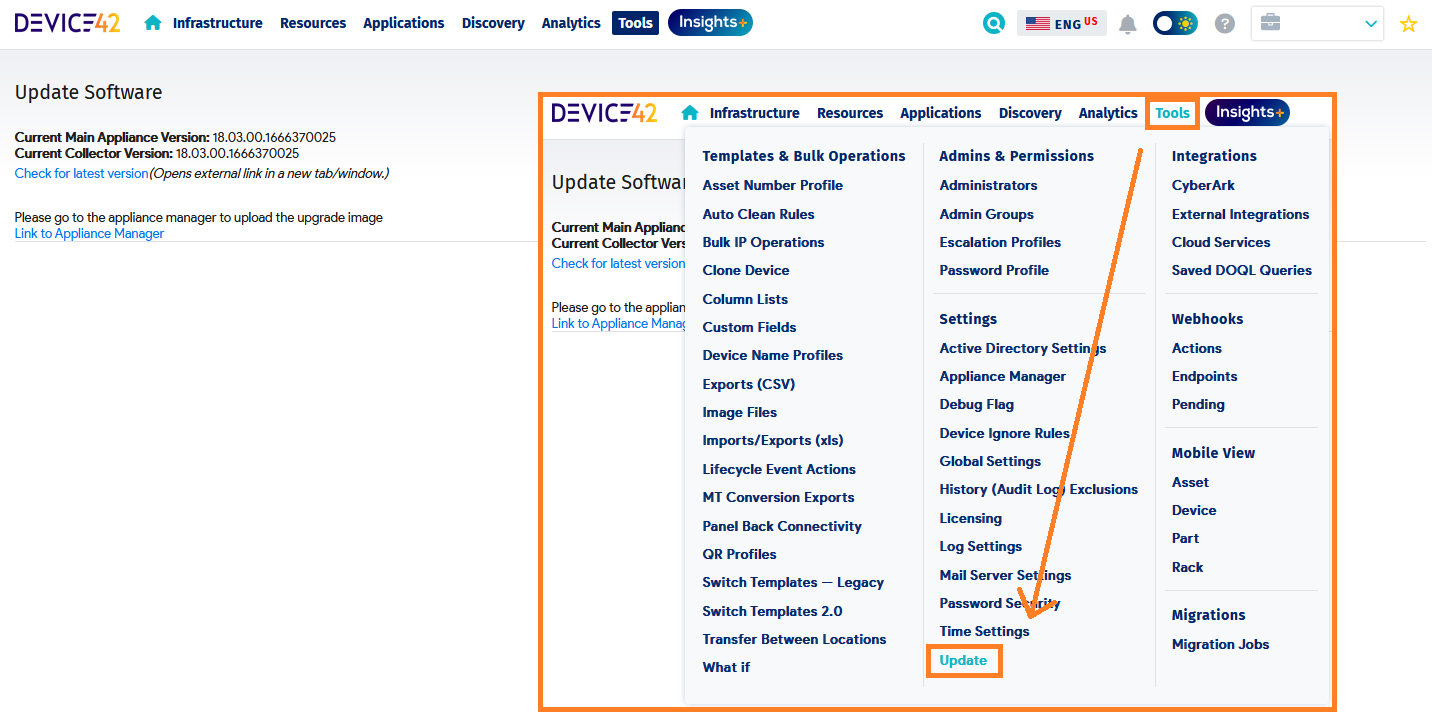Click the Device42 logo in the inset screenshot
Image resolution: width=1432 pixels, height=726 pixels.
point(604,113)
